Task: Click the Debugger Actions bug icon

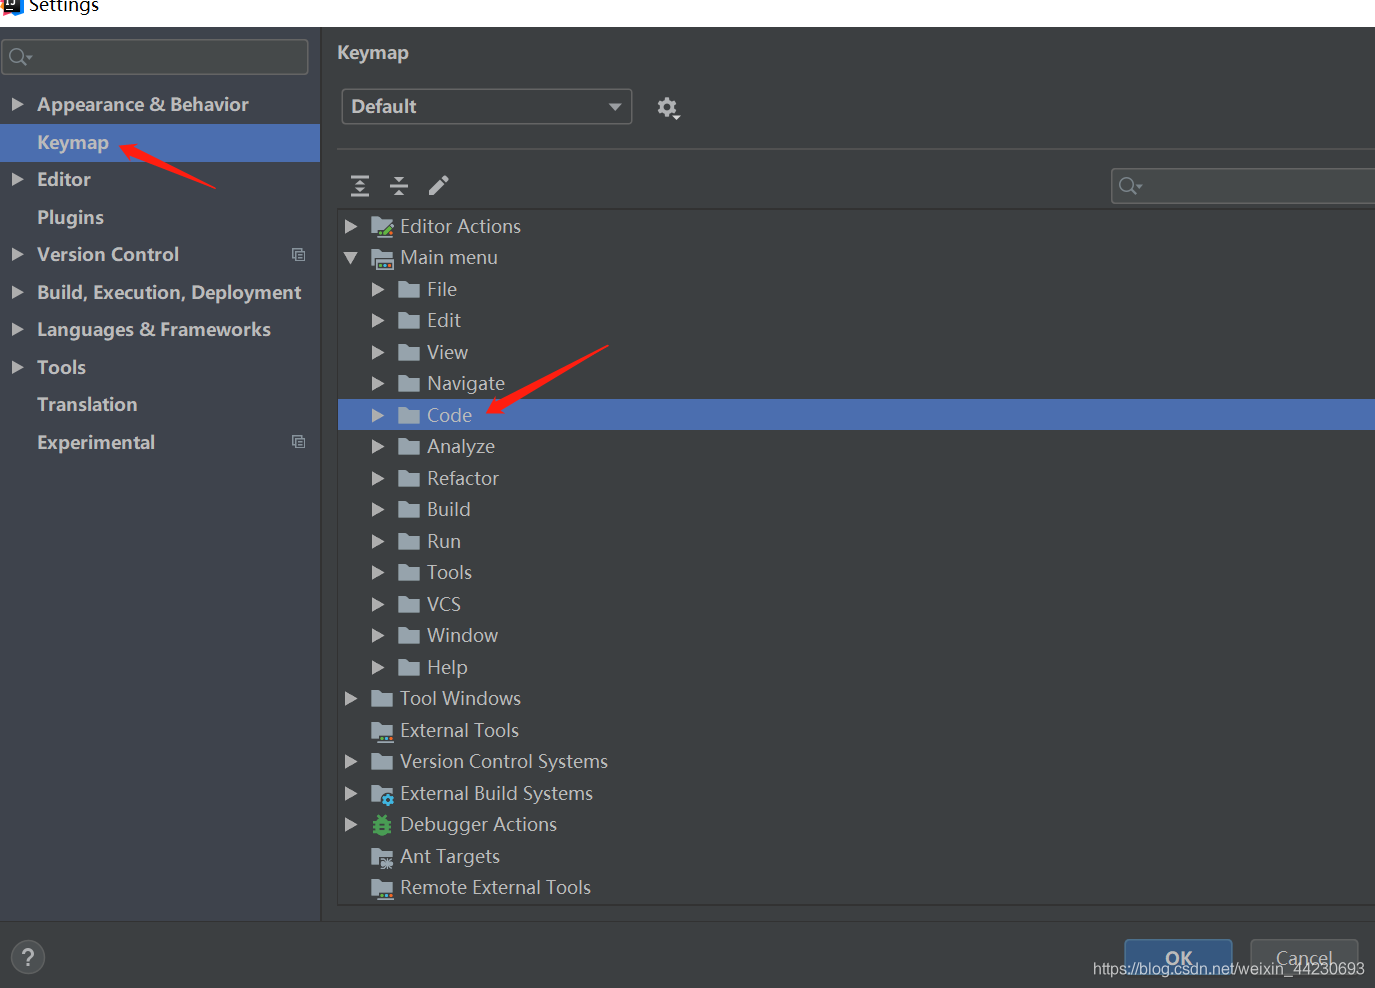Action: pos(382,825)
